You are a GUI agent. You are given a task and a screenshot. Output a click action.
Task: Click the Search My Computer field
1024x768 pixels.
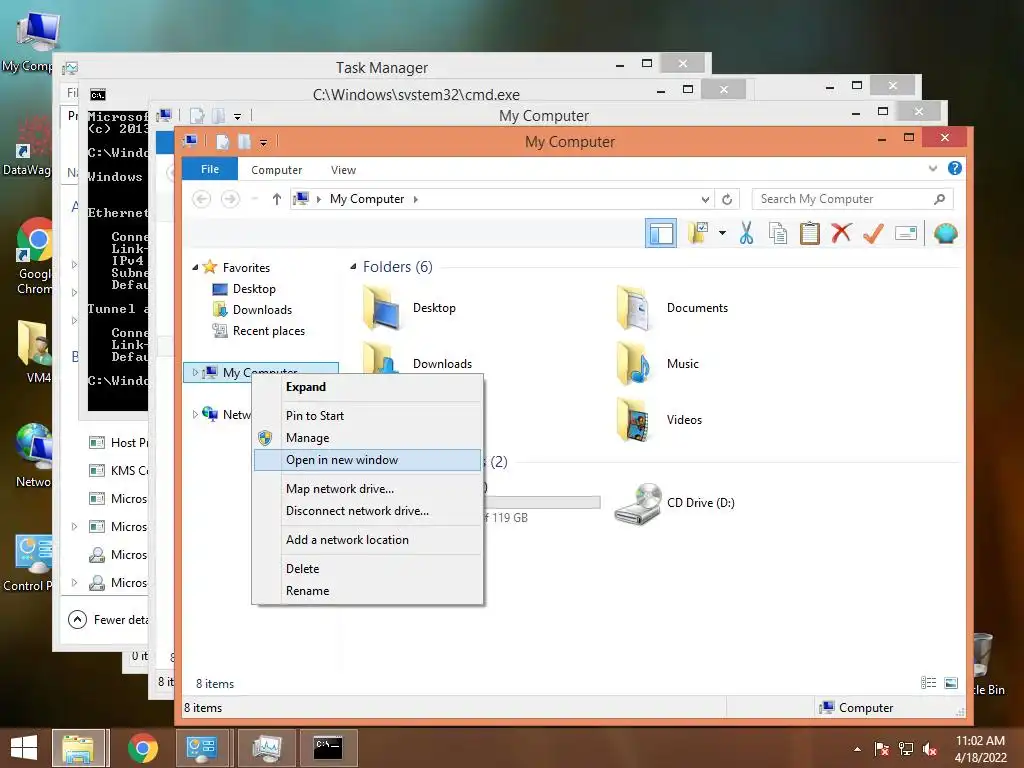[852, 199]
